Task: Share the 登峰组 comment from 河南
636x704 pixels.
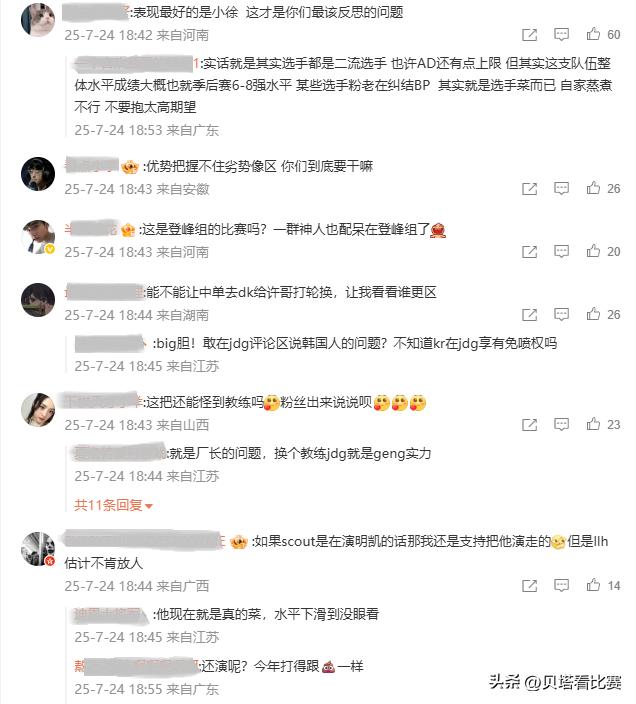Action: (530, 251)
